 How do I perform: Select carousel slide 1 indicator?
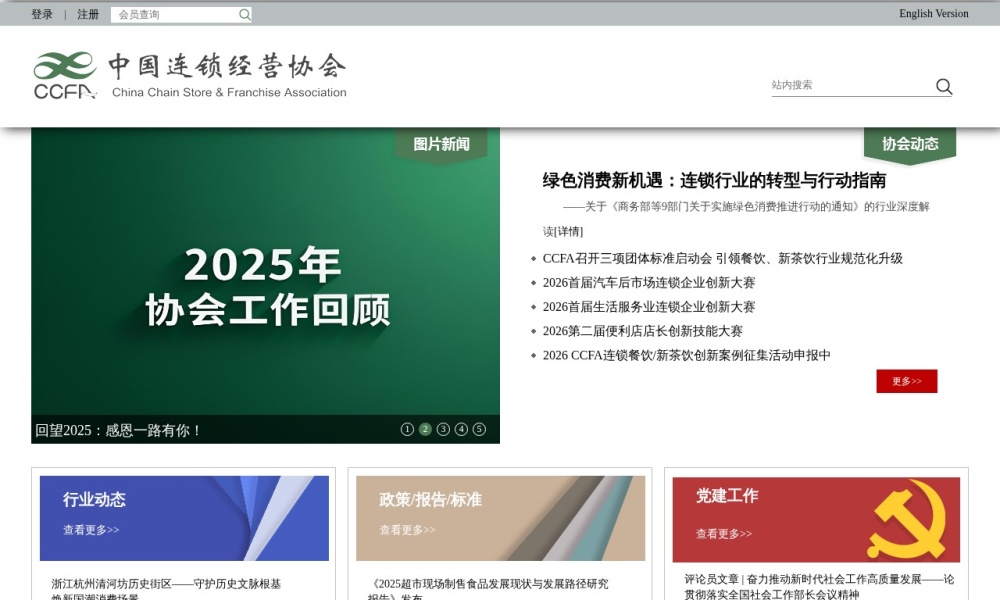click(x=406, y=428)
